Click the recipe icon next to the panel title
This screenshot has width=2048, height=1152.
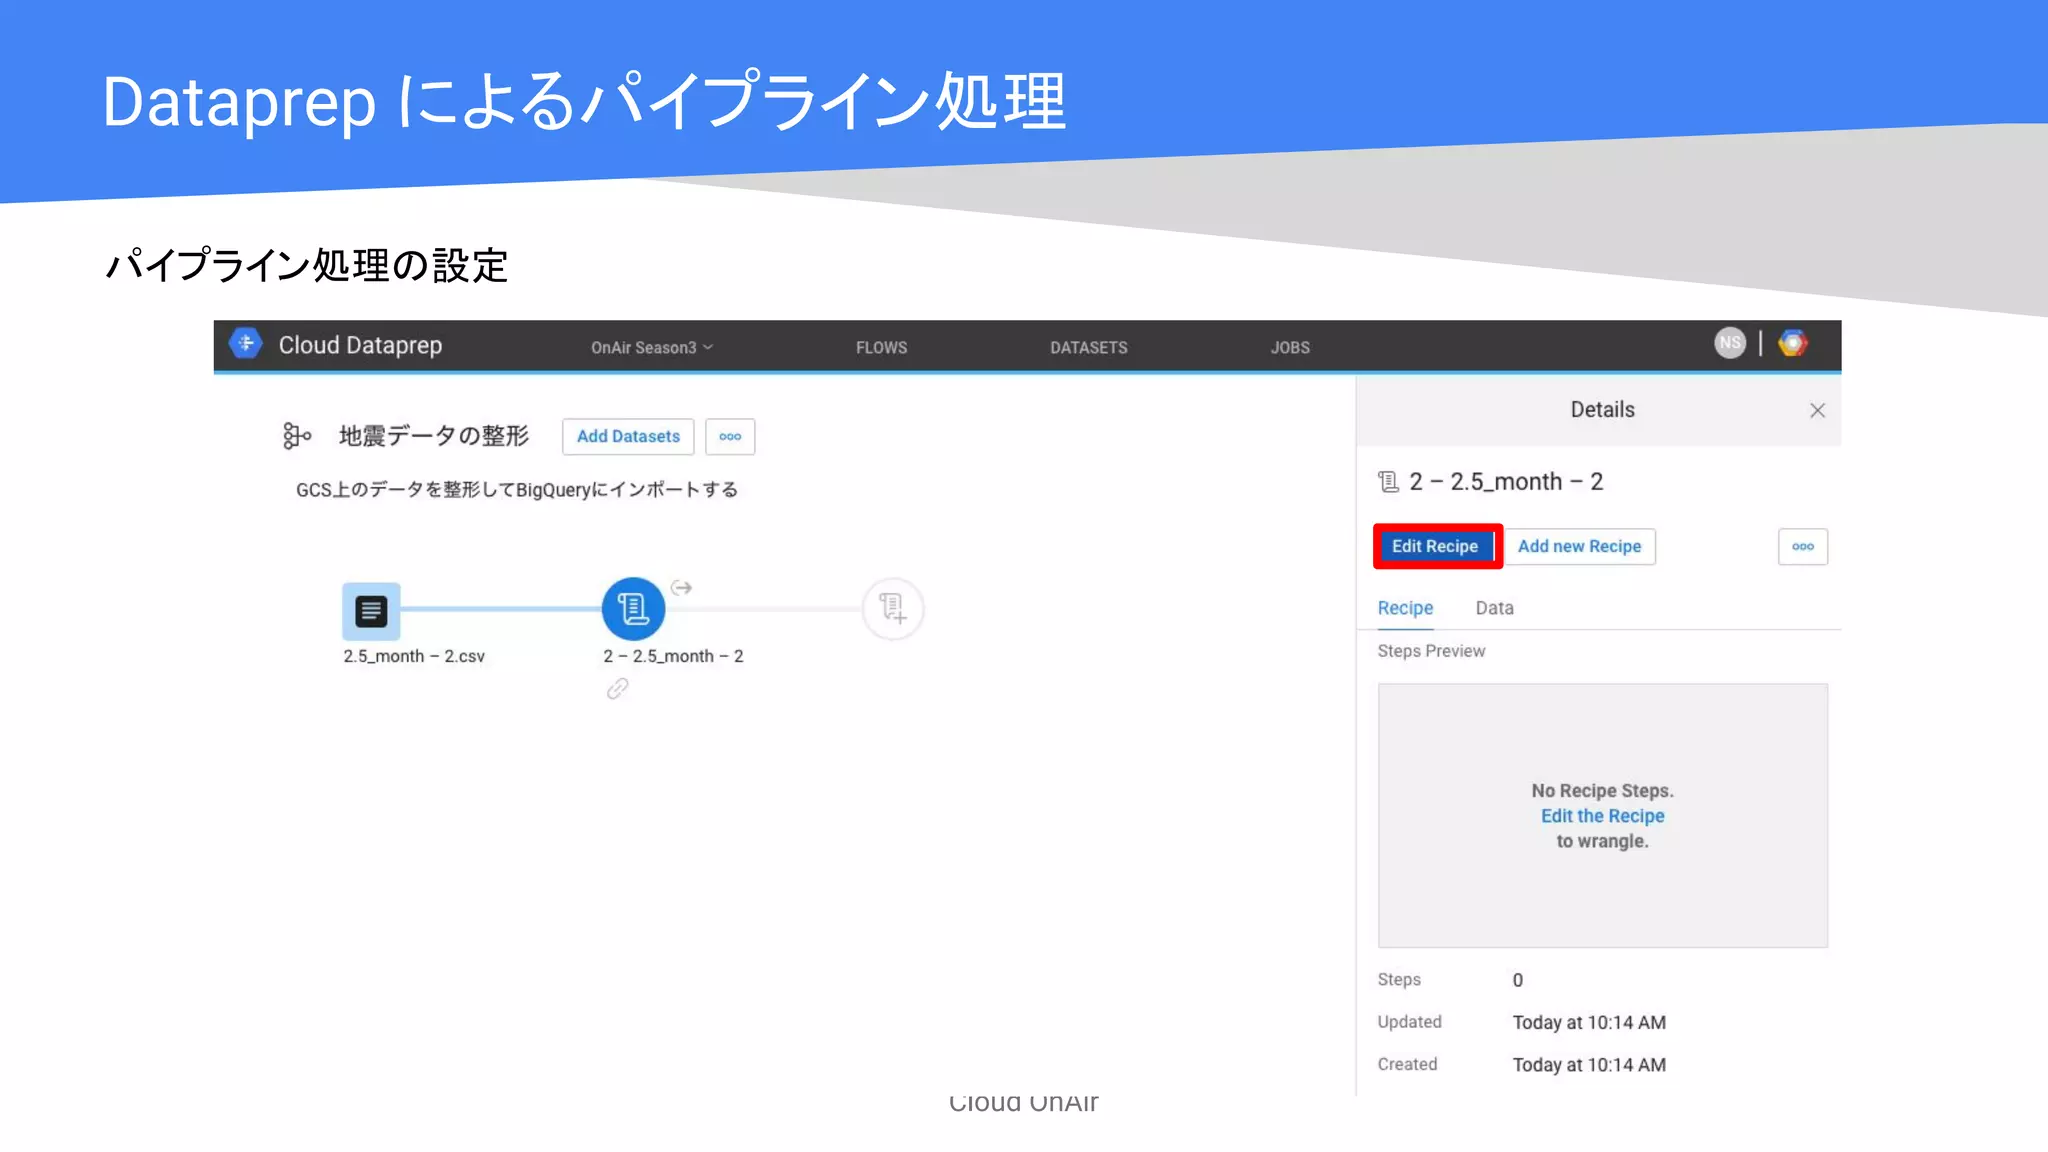point(1388,482)
